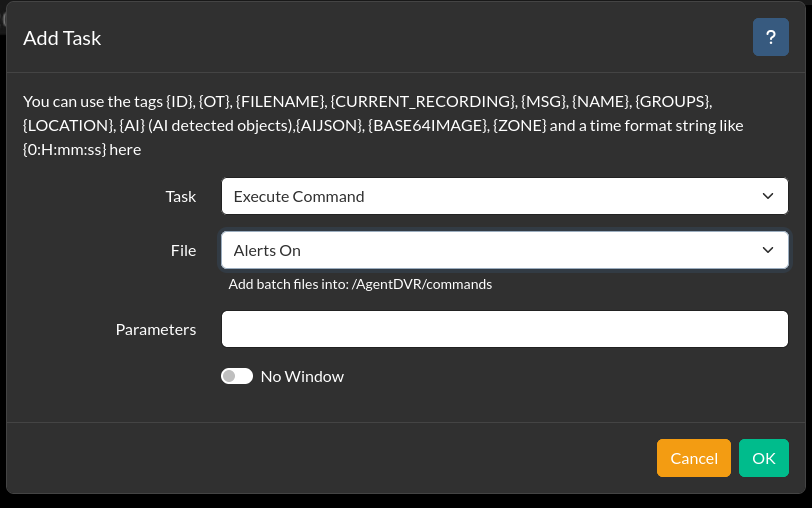Click the {LOCATION} tag in the description
This screenshot has height=508, width=812.
(x=68, y=126)
